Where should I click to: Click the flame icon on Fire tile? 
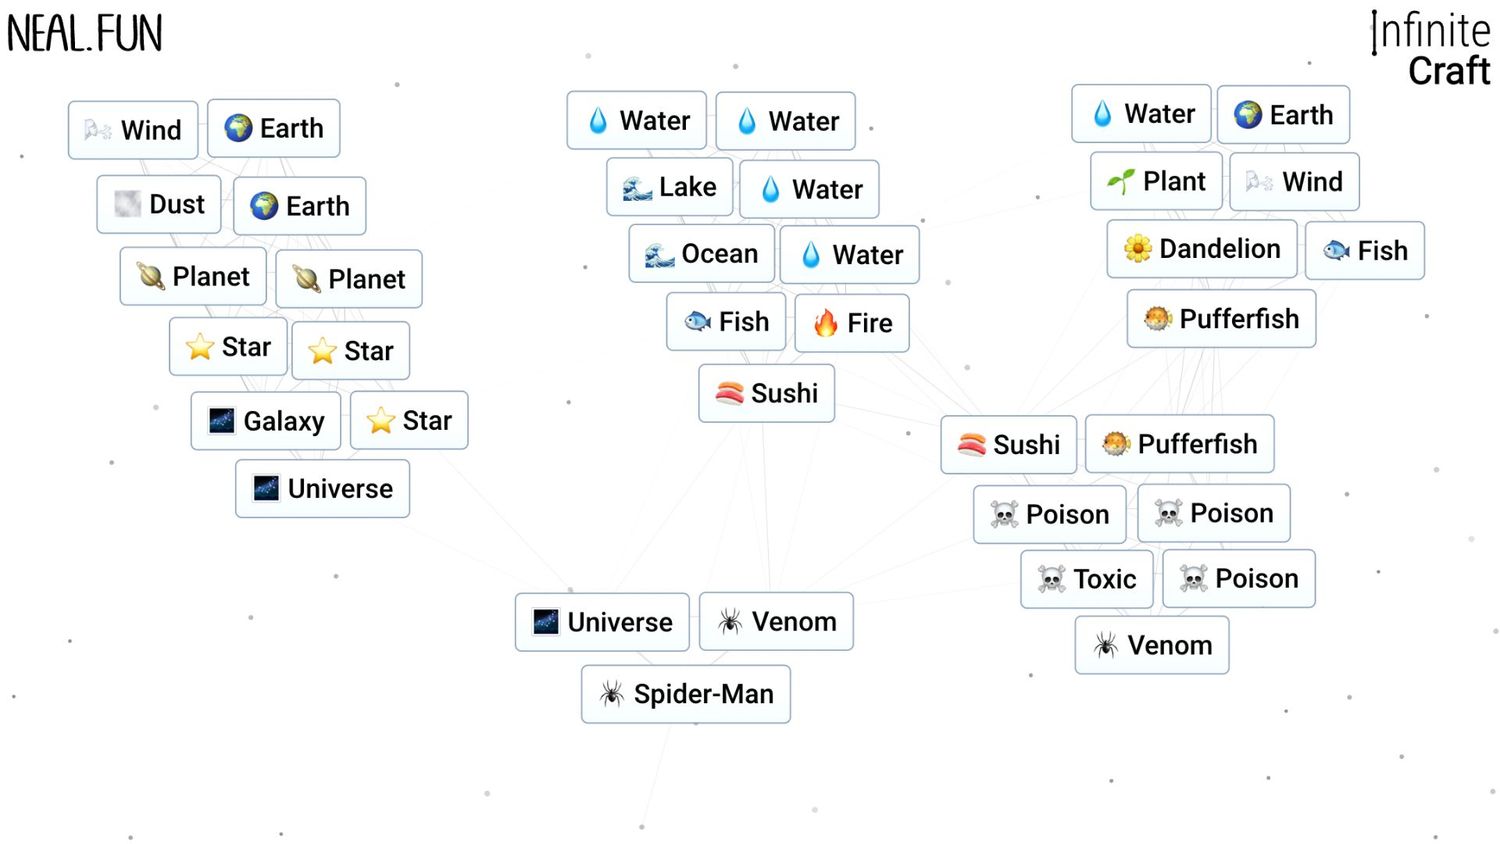(x=825, y=323)
